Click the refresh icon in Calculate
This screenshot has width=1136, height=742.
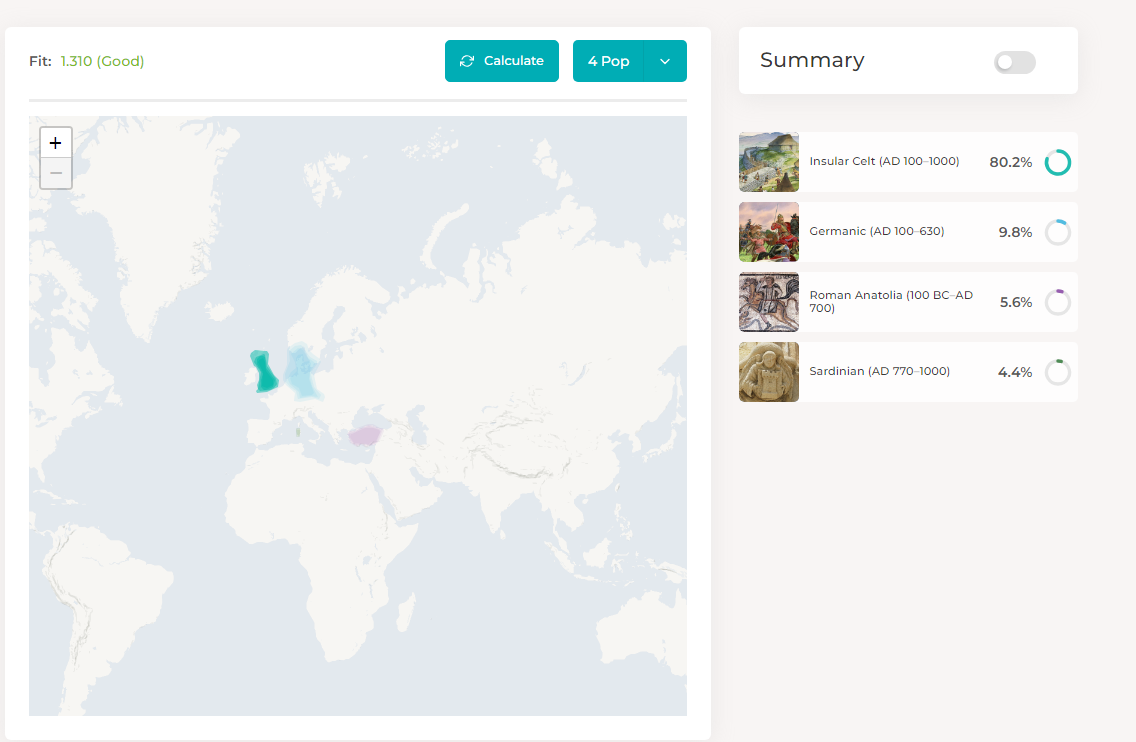[x=467, y=61]
